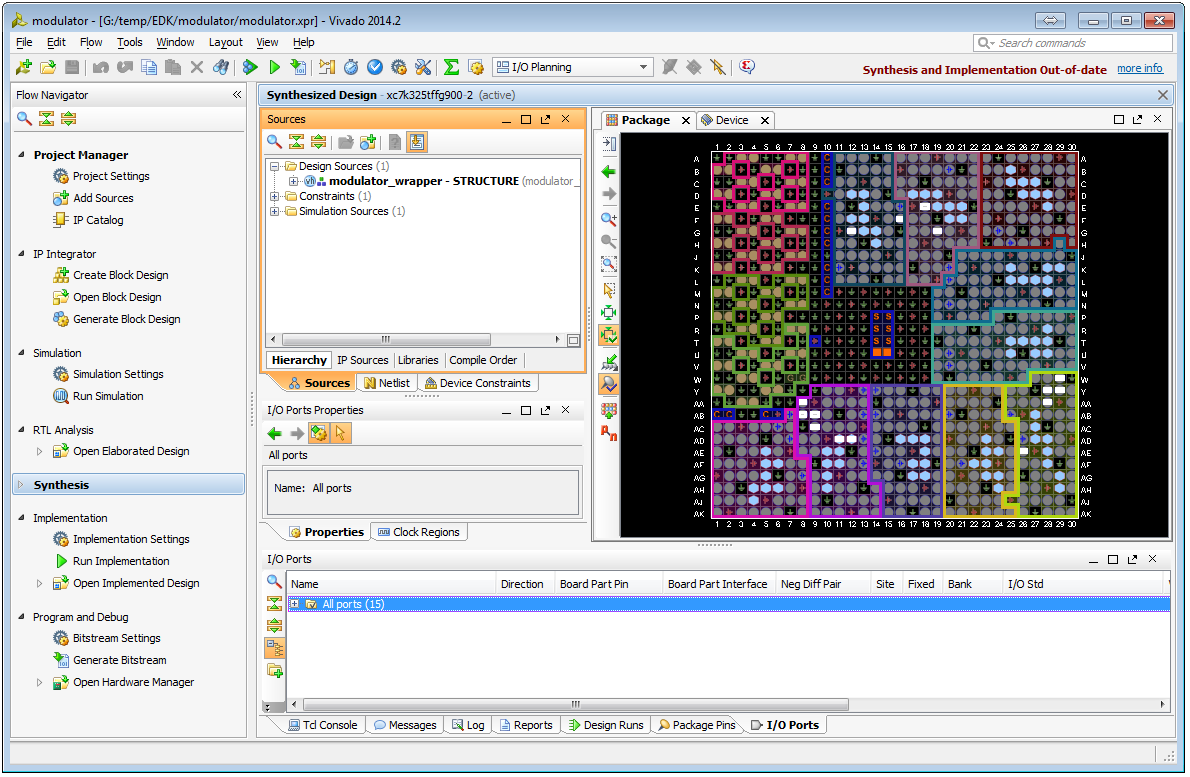Click the green back arrow in Package view
1190x777 pixels.
(x=609, y=172)
